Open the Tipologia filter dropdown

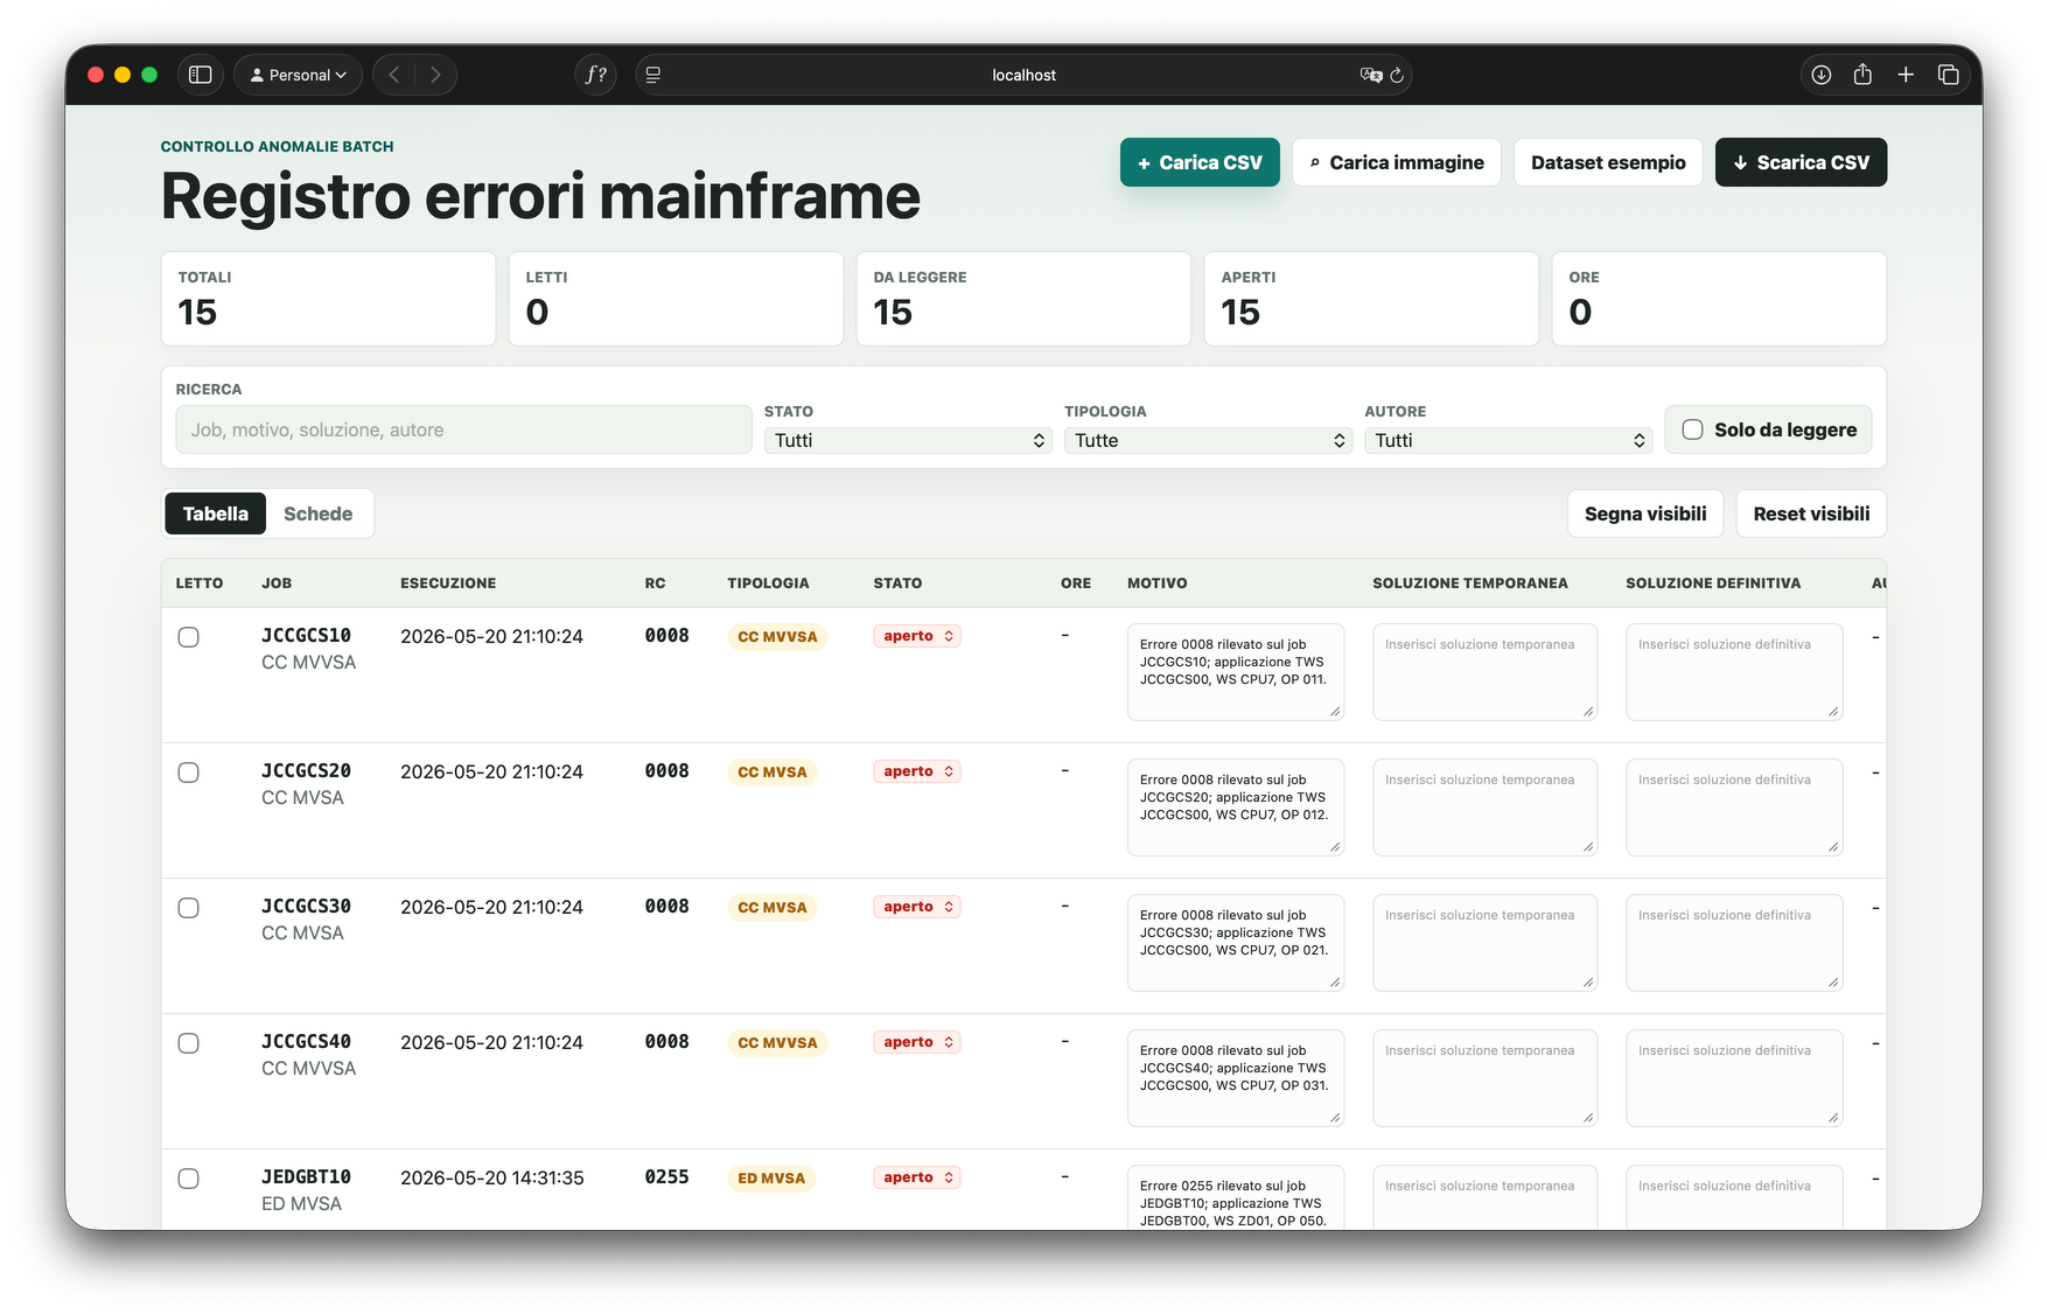click(1207, 440)
